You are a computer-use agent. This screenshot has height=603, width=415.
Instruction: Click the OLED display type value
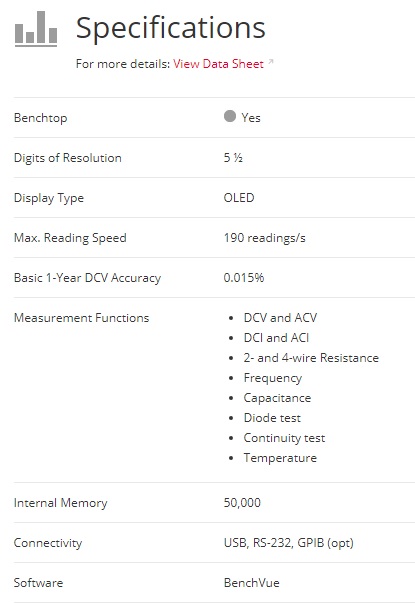[239, 198]
